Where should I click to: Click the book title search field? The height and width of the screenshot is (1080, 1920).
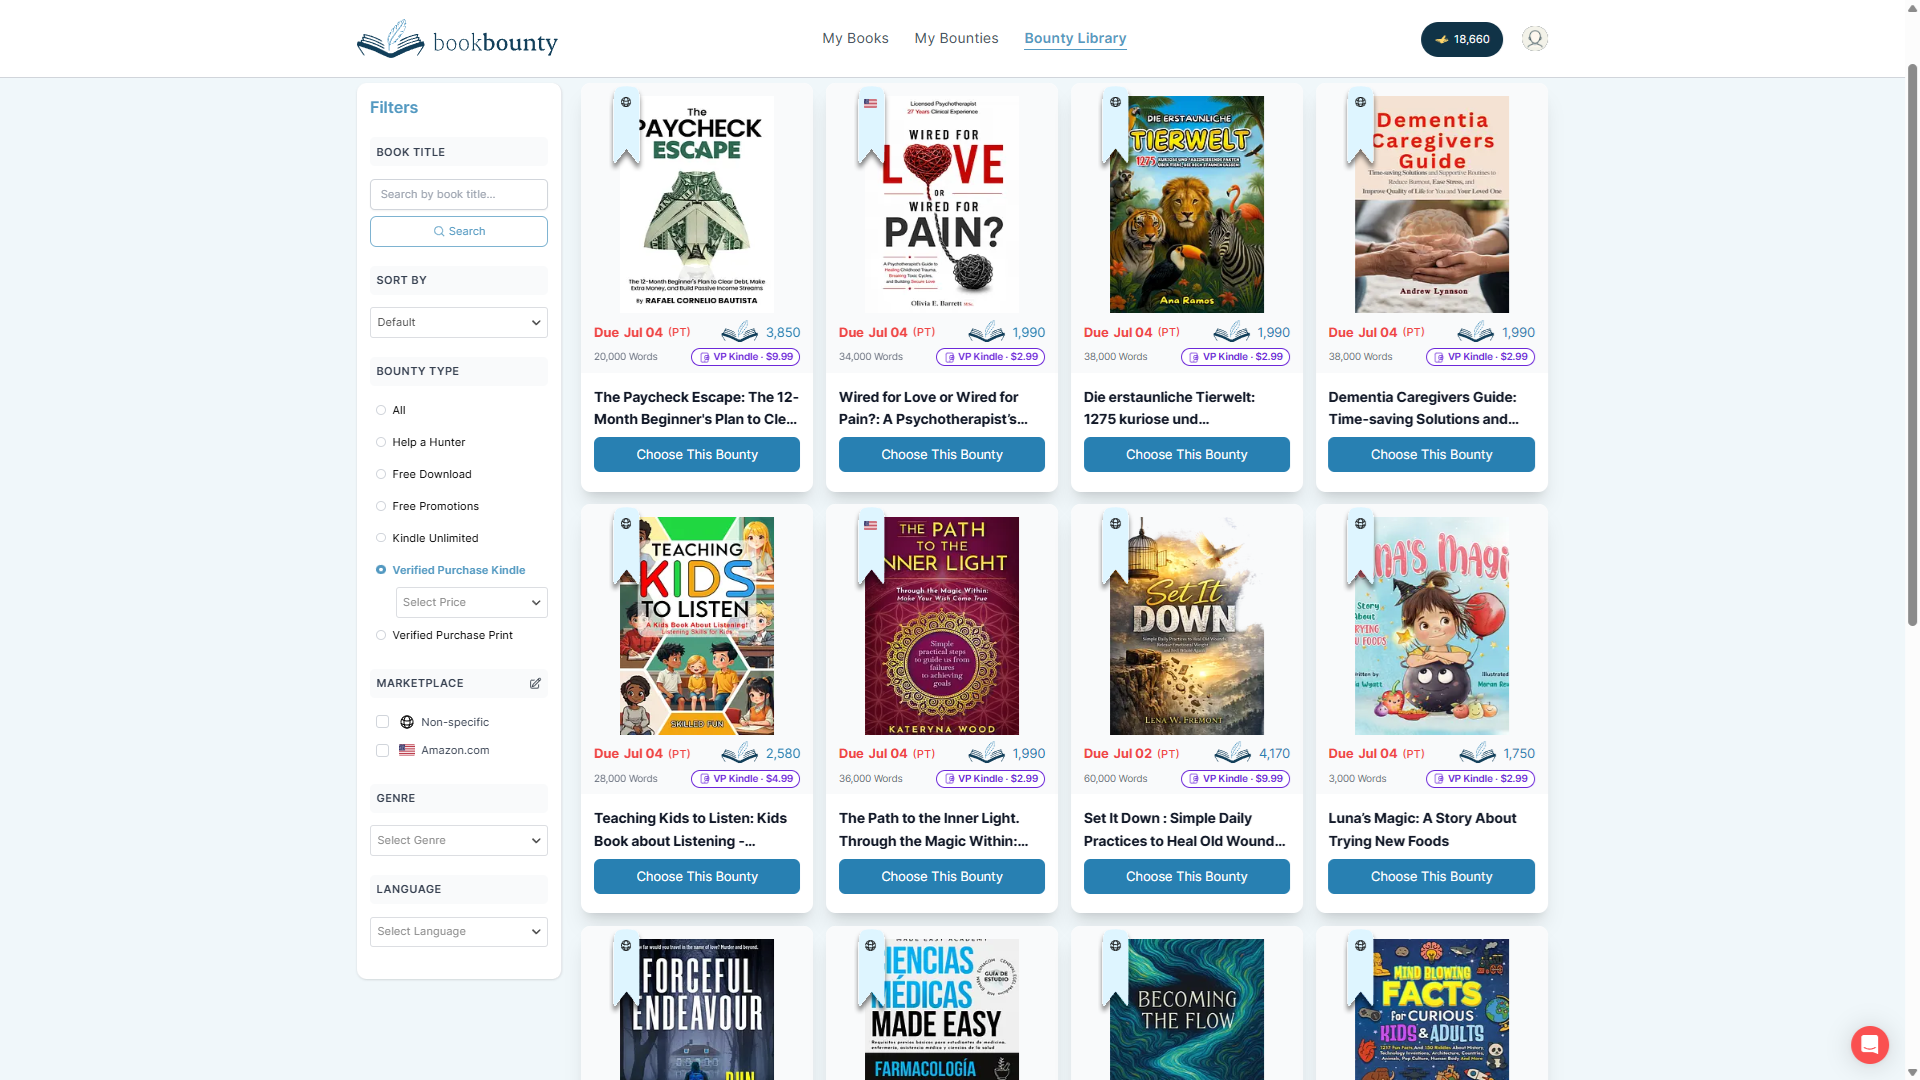[459, 194]
